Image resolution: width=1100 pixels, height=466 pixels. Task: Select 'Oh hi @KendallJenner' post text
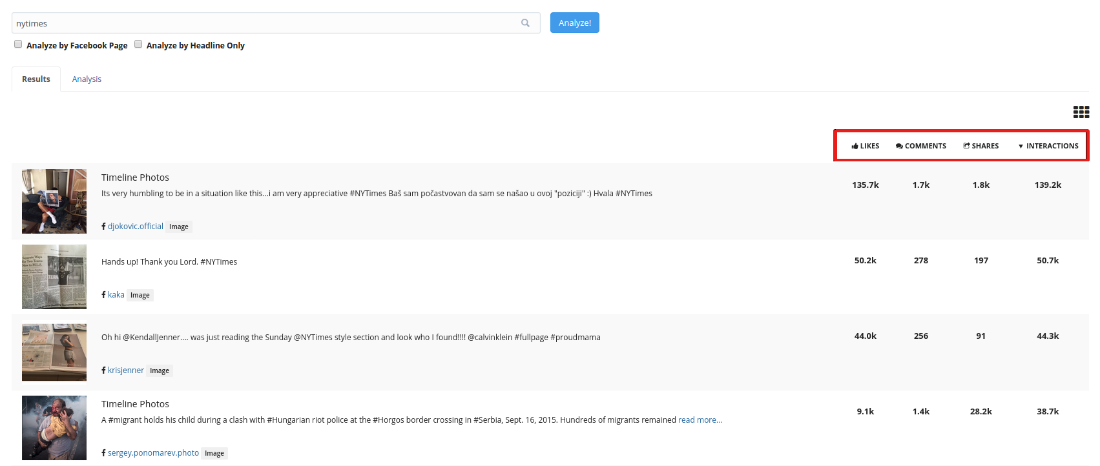click(351, 337)
